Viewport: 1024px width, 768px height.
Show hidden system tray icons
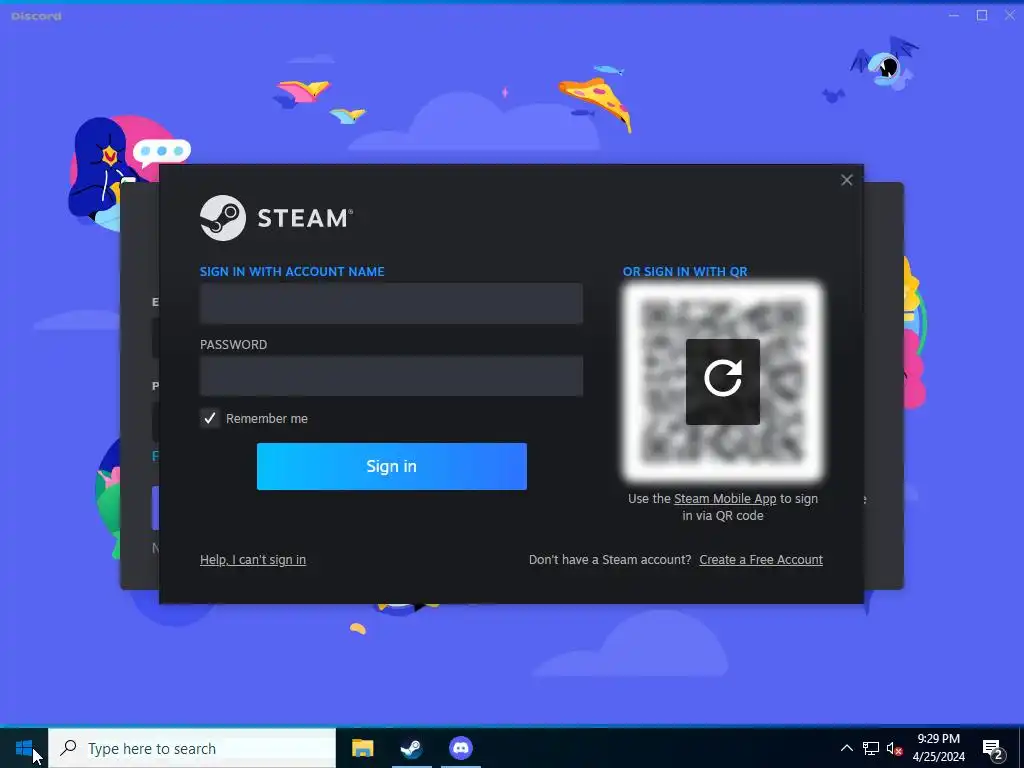tap(846, 748)
